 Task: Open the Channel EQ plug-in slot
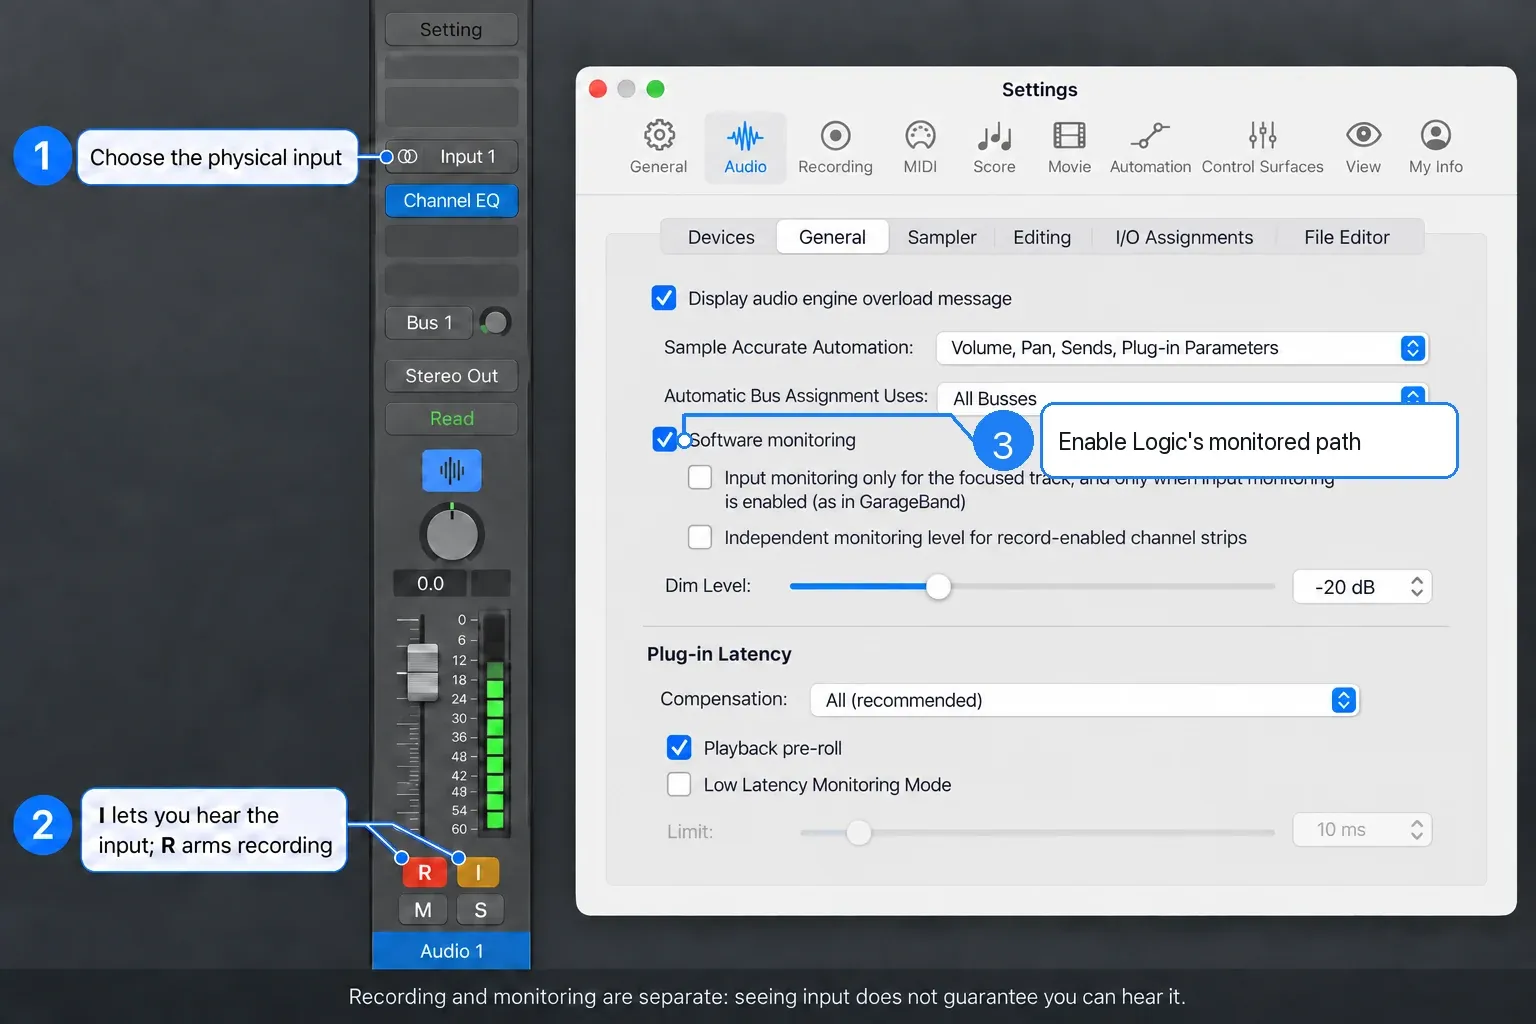tap(451, 201)
